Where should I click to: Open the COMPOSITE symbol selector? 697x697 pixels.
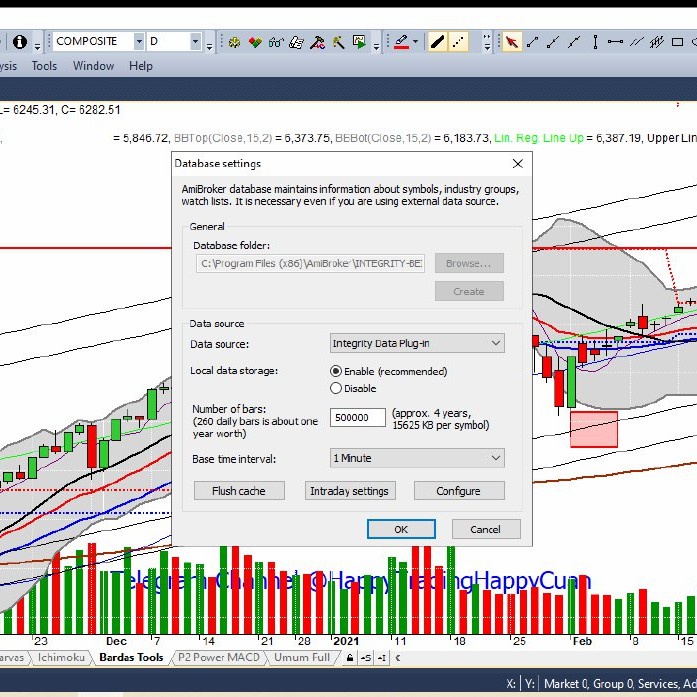click(x=99, y=41)
